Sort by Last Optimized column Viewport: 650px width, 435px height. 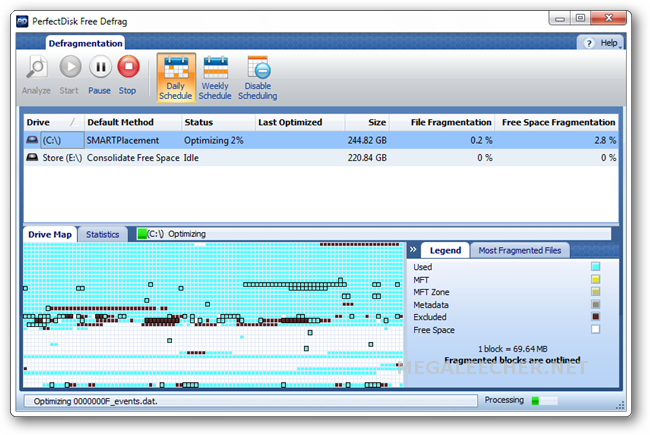[x=300, y=122]
